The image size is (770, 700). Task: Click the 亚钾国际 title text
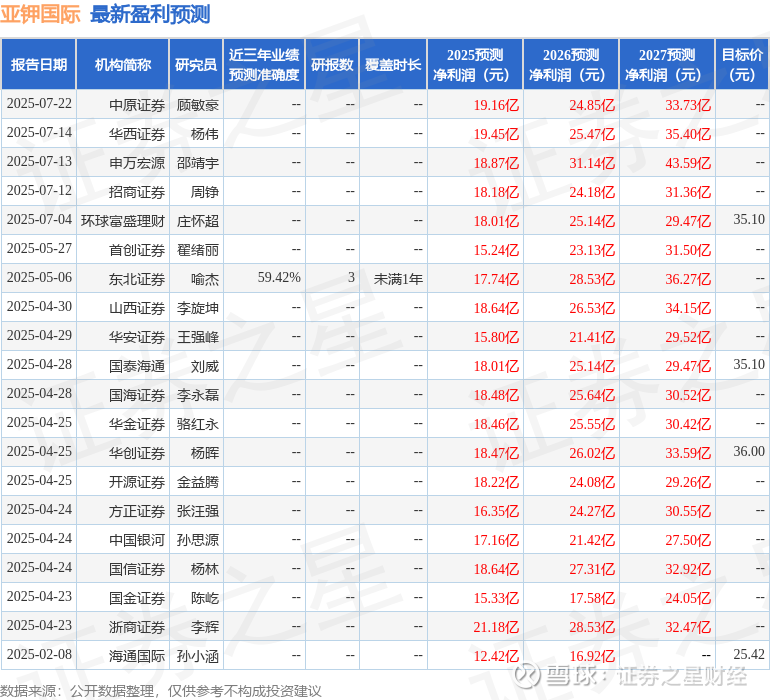[x=40, y=14]
